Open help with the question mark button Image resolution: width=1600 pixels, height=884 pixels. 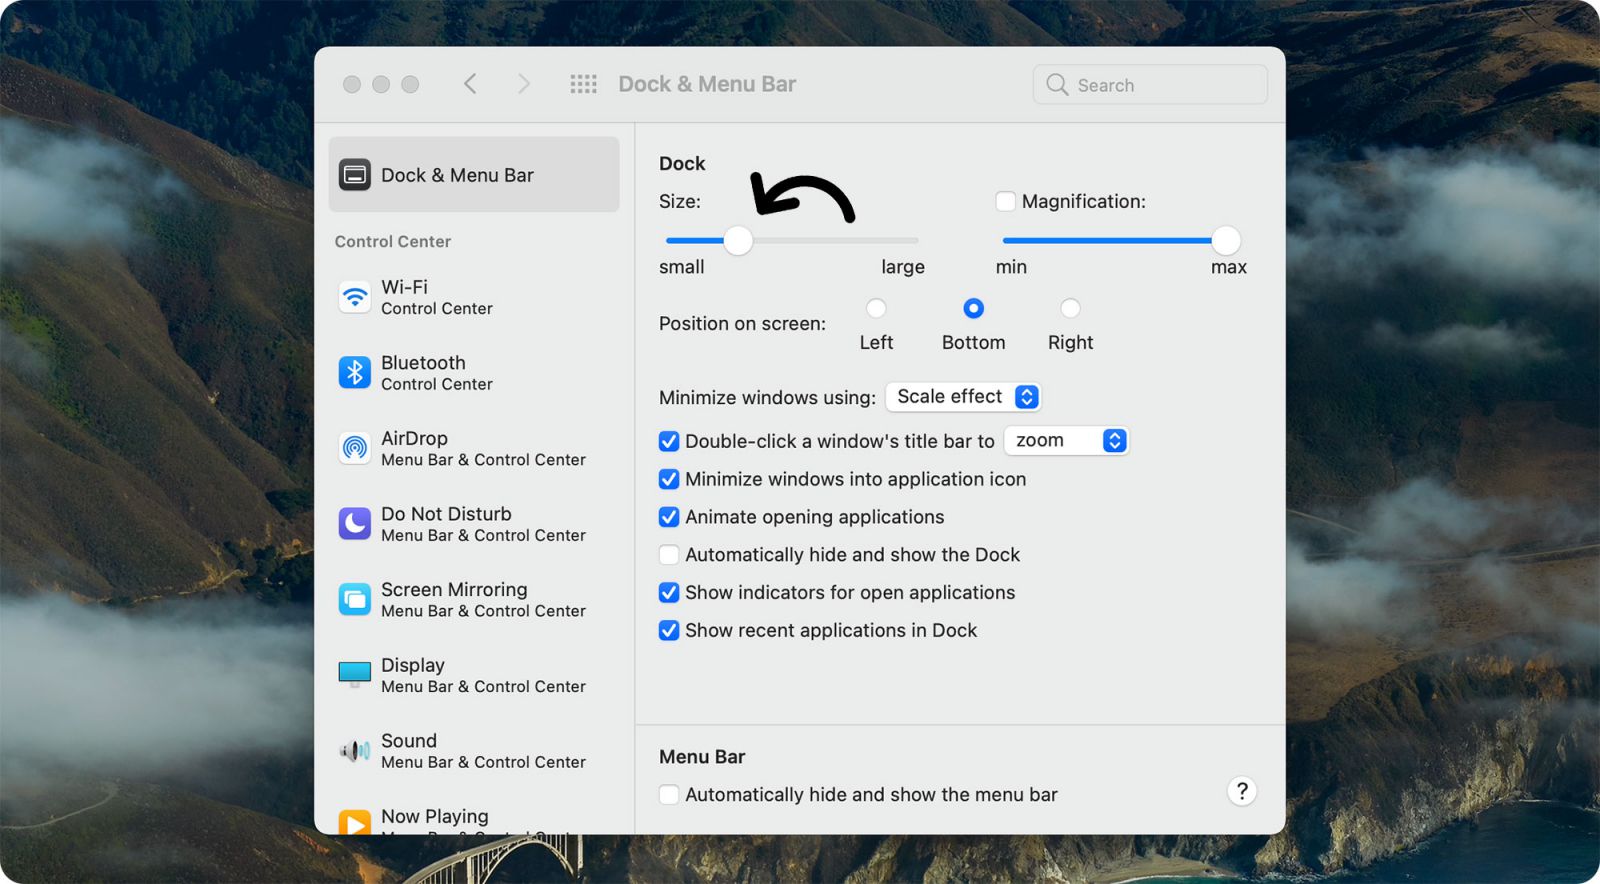tap(1242, 791)
